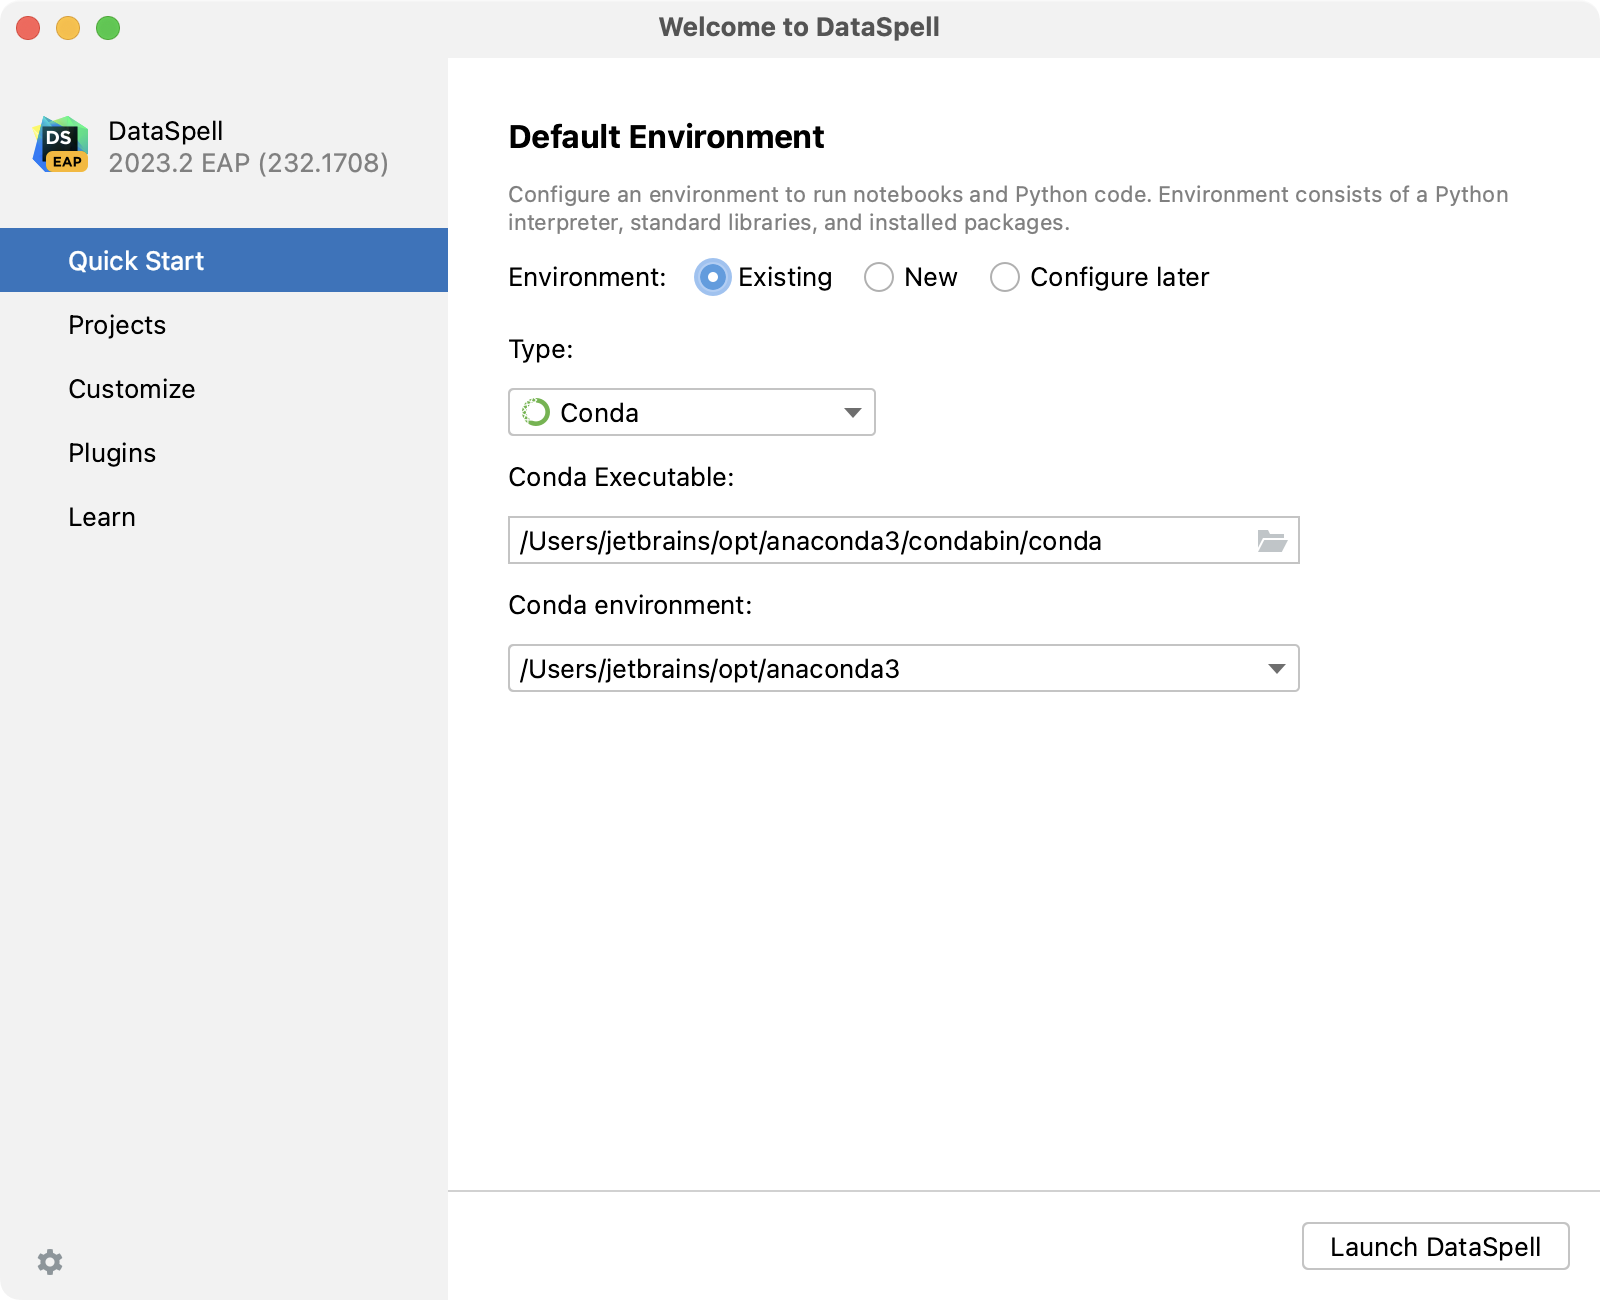Open the Learn section in sidebar
This screenshot has height=1300, width=1600.
pos(102,517)
